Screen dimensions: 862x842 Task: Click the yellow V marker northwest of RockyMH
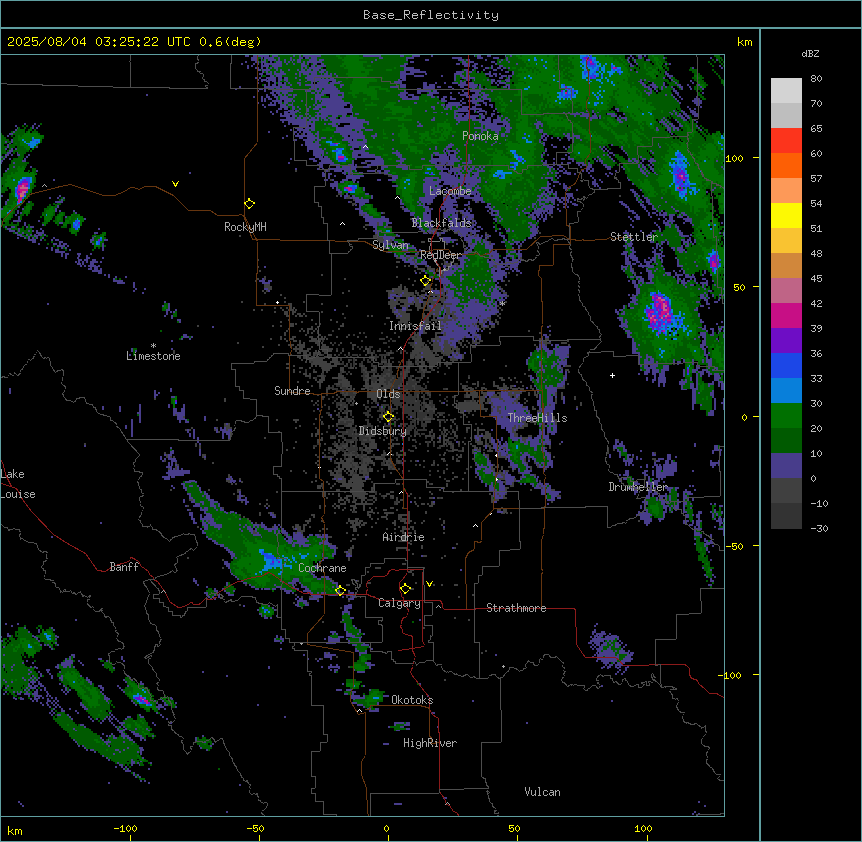click(x=175, y=184)
